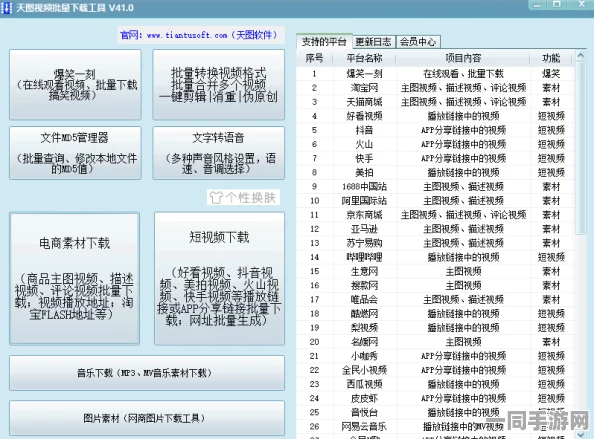Open 电商素材下载 module
Viewport: 594px width, 439px height.
pos(75,278)
